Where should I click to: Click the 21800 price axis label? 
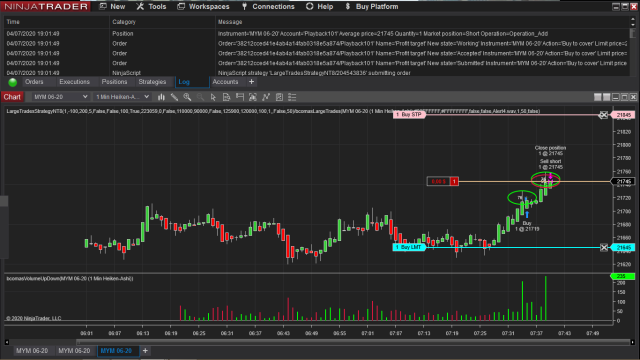(623, 145)
